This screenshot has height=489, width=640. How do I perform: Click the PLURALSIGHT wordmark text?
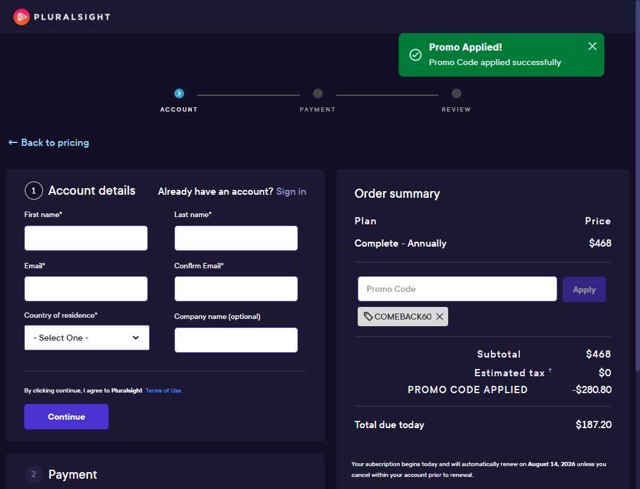tap(72, 17)
